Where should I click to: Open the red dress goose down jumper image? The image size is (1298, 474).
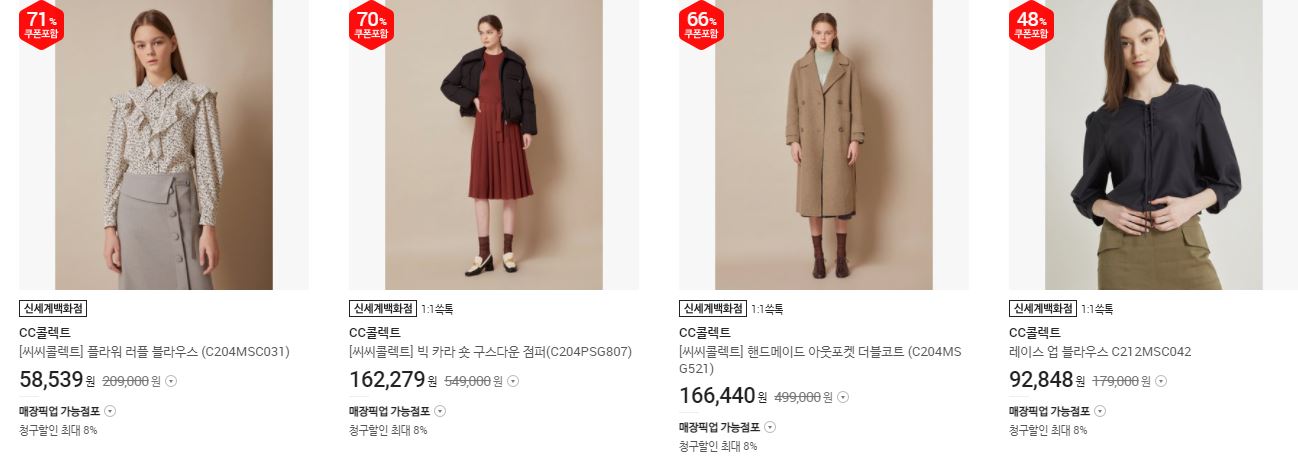[x=494, y=145]
